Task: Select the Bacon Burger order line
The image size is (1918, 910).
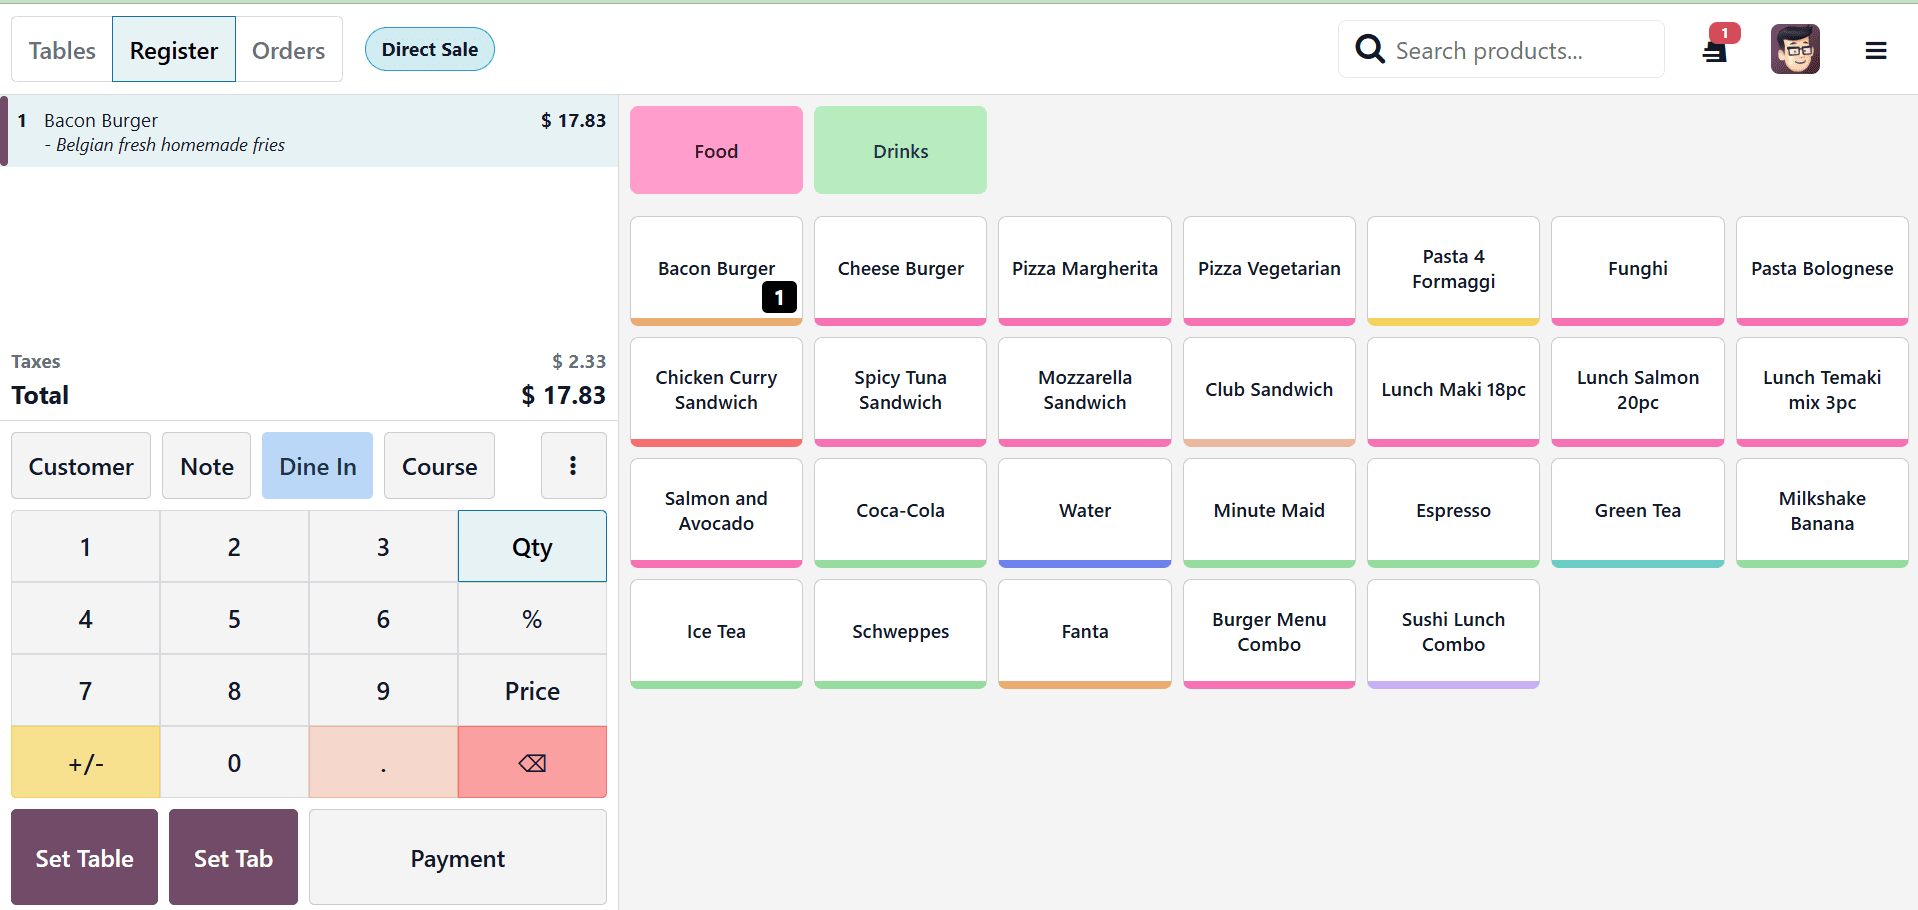Action: tap(300, 131)
